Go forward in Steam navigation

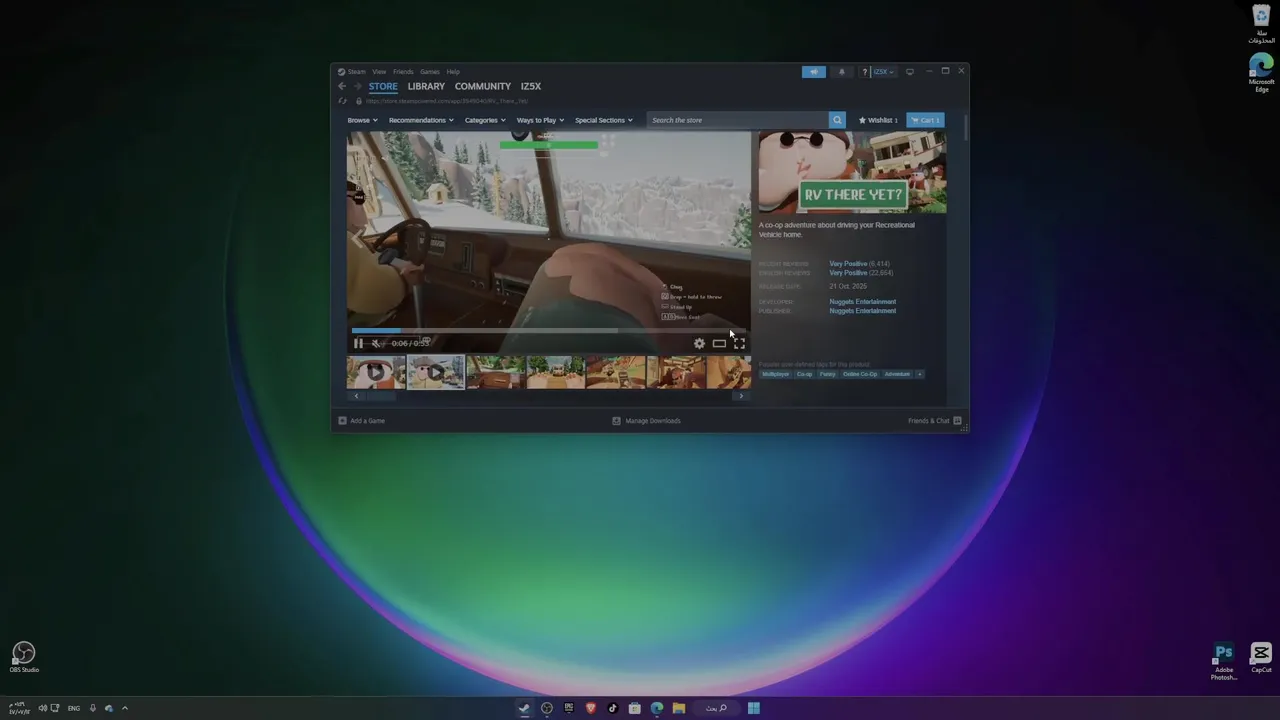point(357,86)
